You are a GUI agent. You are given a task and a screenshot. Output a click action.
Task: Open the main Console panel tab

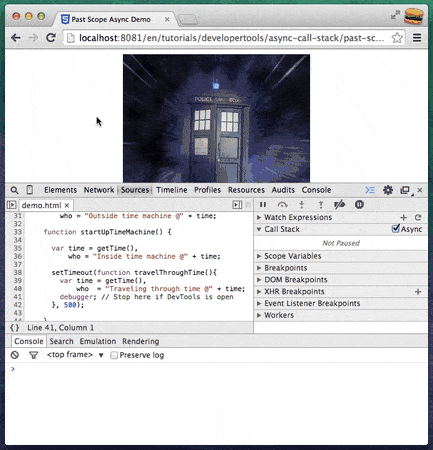[x=316, y=190]
